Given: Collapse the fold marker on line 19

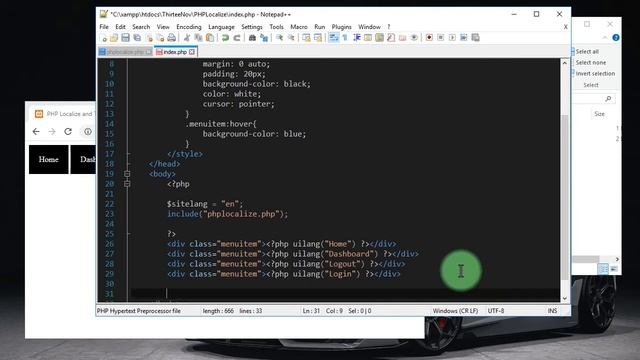Looking at the screenshot, I should pos(127,174).
